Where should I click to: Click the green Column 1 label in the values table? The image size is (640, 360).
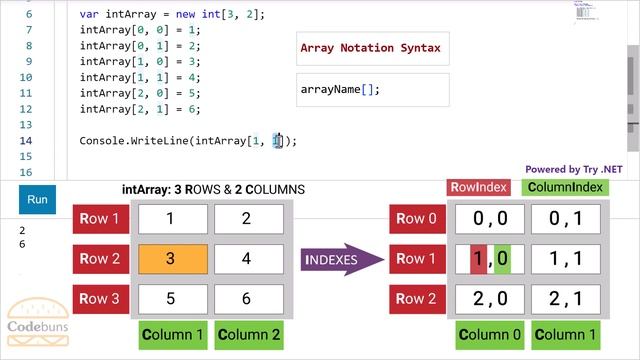(173, 335)
